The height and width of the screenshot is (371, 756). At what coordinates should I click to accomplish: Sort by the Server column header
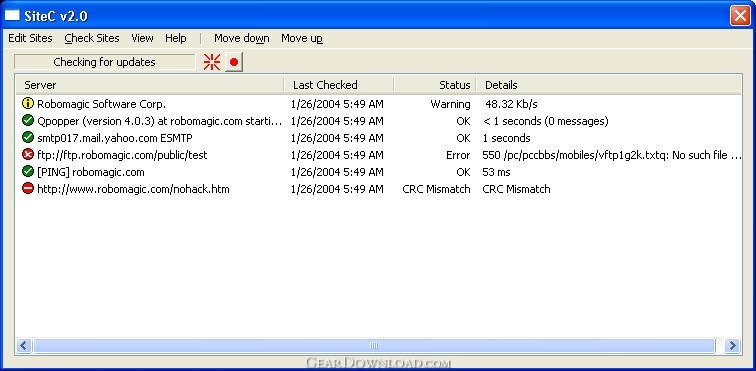(x=149, y=85)
